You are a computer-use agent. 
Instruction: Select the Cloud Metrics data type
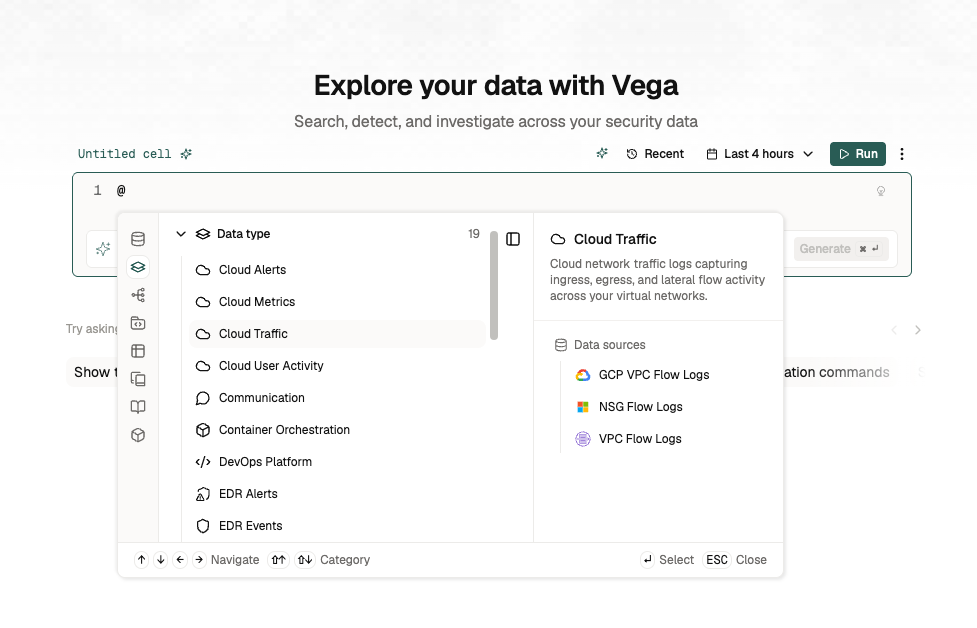[x=337, y=302]
